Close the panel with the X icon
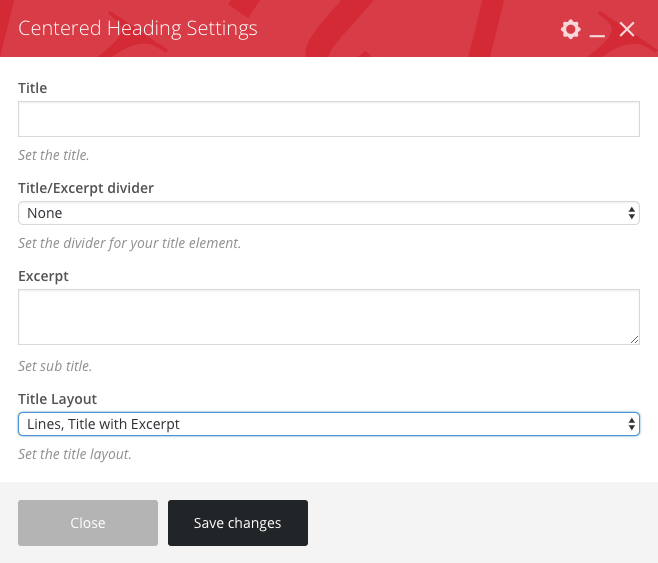Image resolution: width=658 pixels, height=563 pixels. [627, 29]
